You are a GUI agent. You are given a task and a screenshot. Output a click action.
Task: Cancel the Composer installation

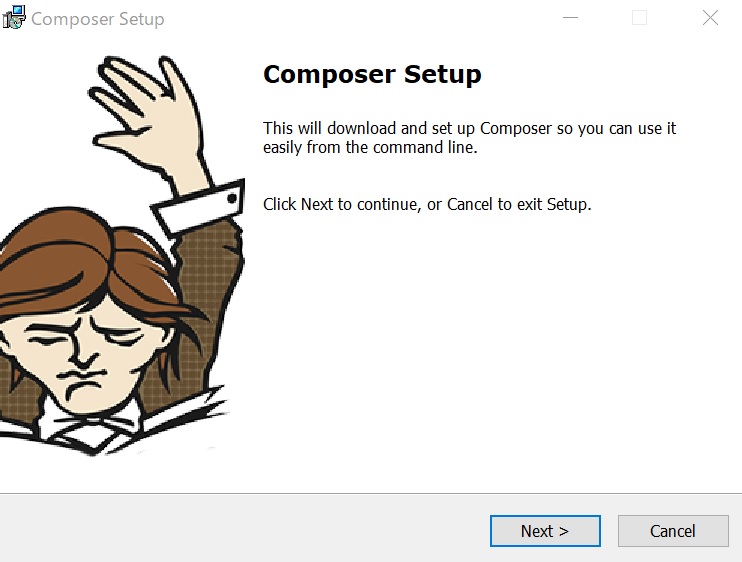point(673,531)
